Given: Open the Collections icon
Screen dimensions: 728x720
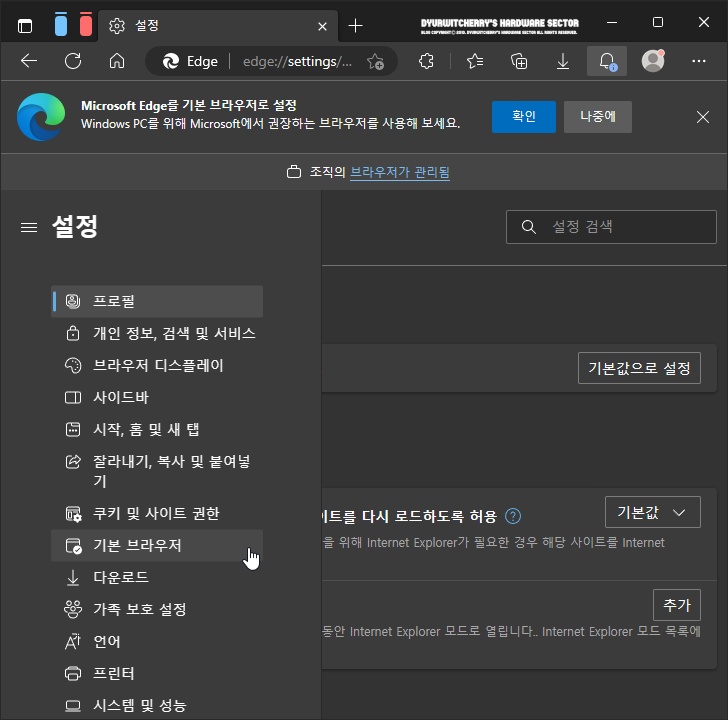Looking at the screenshot, I should pyautogui.click(x=519, y=61).
